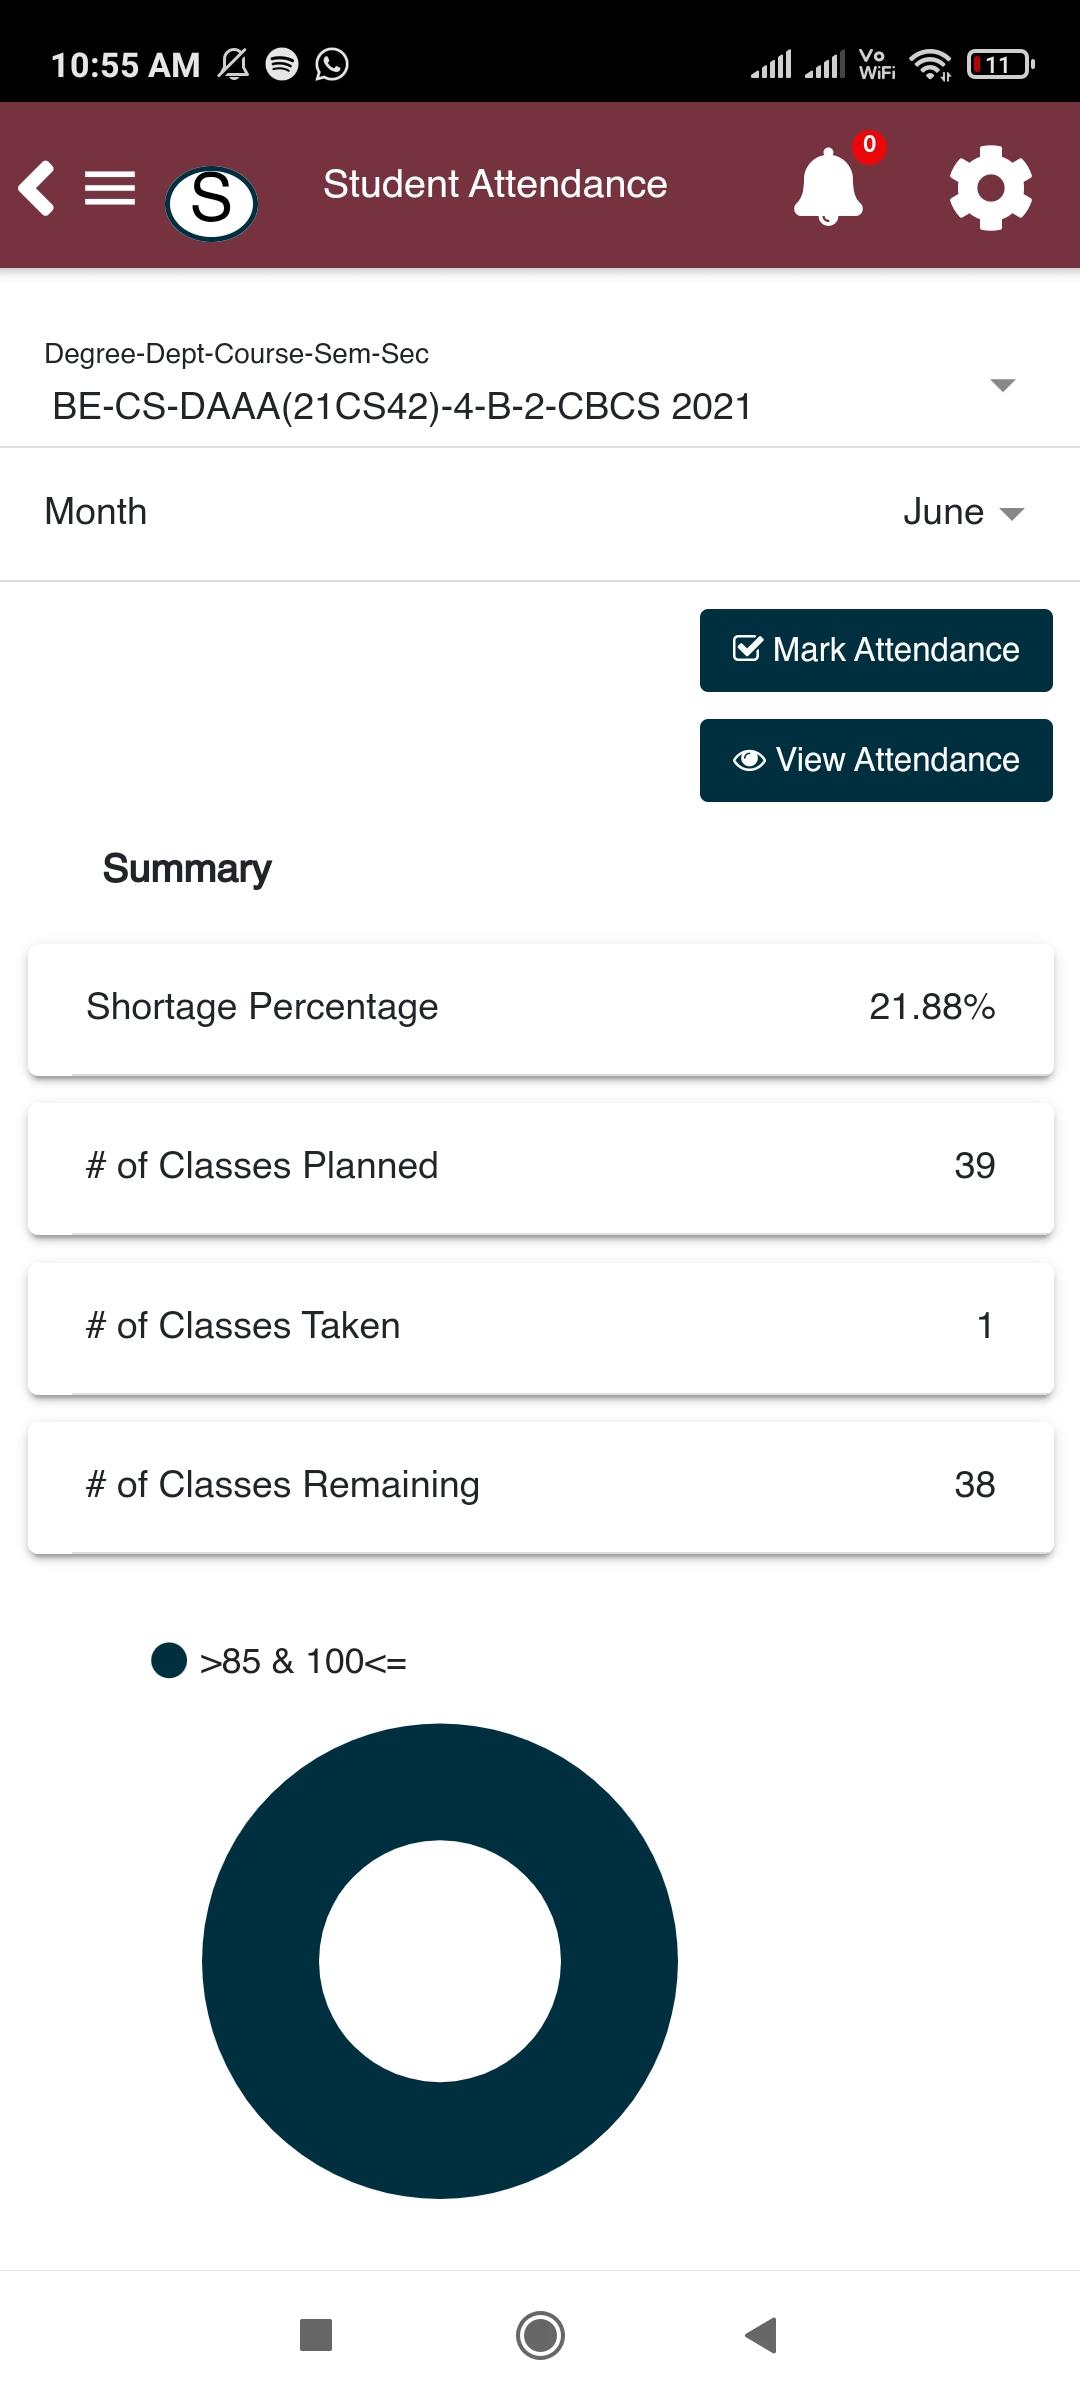Tap the S logo icon
This screenshot has width=1080, height=2400.
[x=211, y=202]
